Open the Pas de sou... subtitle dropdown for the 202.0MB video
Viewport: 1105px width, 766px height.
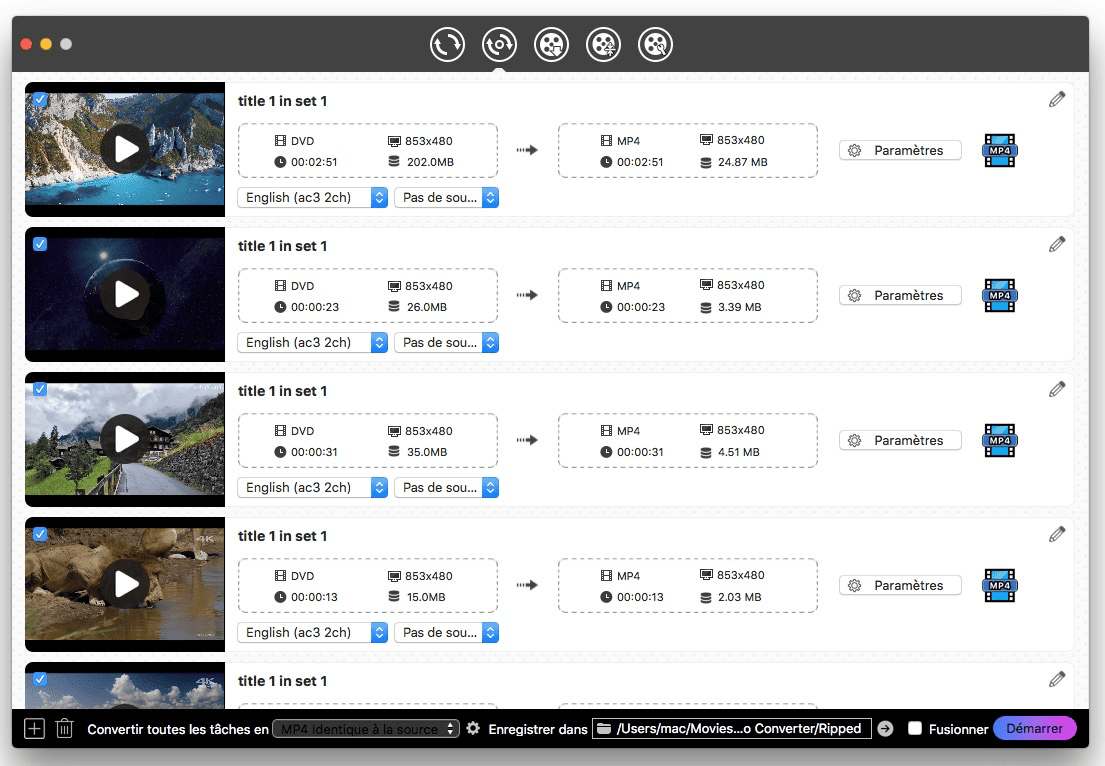[446, 197]
